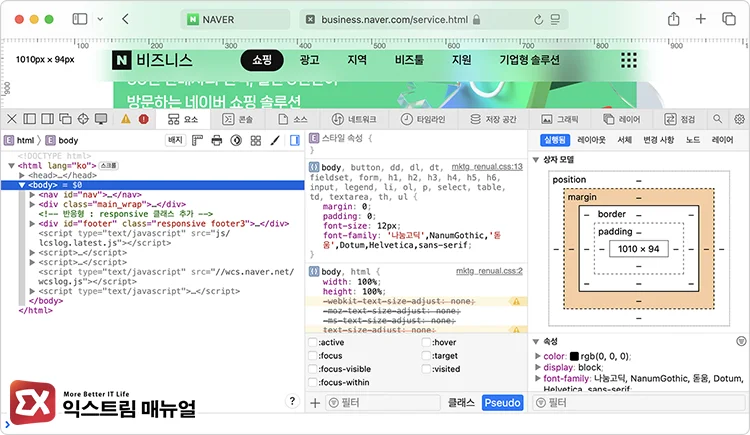Expand the nav id="nav" node
The width and height of the screenshot is (750, 435).
32,195
